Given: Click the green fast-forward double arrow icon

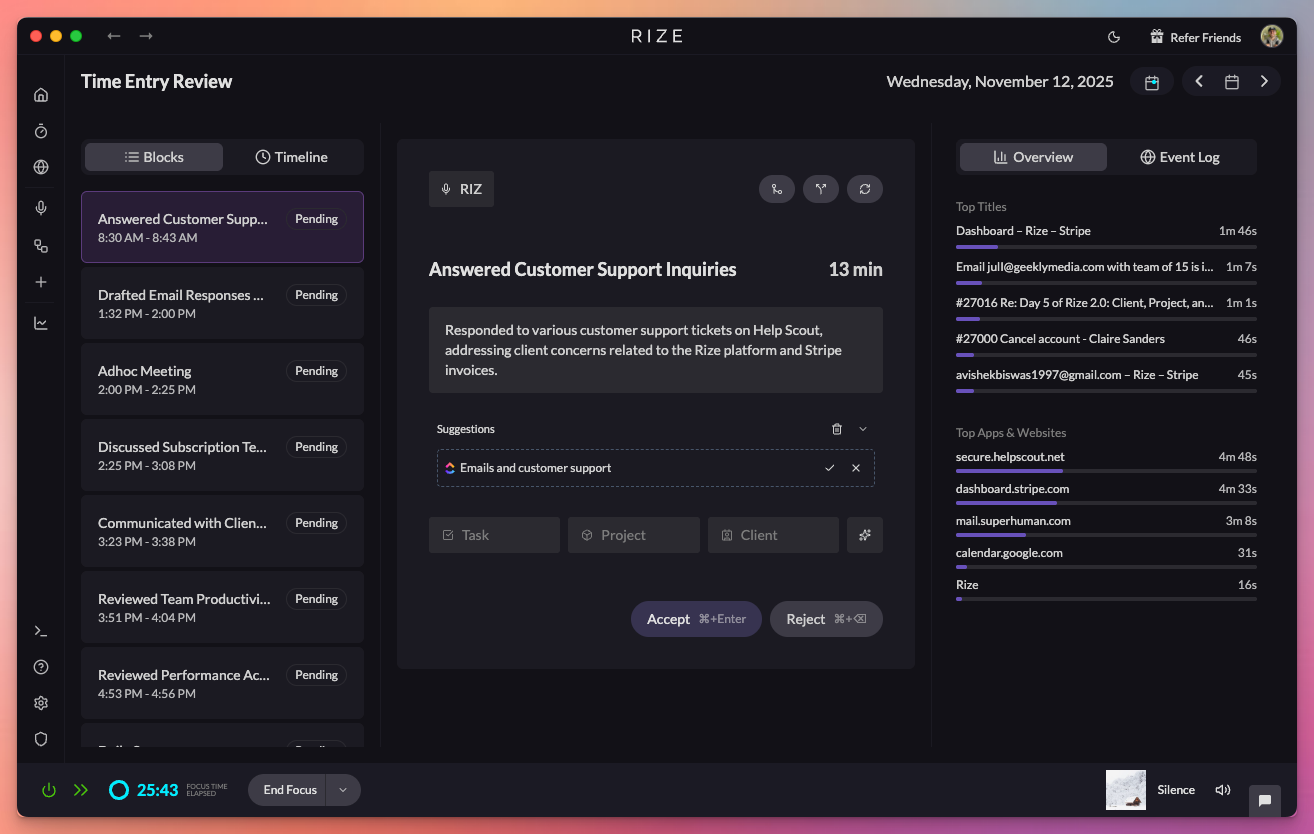Looking at the screenshot, I should click(81, 790).
